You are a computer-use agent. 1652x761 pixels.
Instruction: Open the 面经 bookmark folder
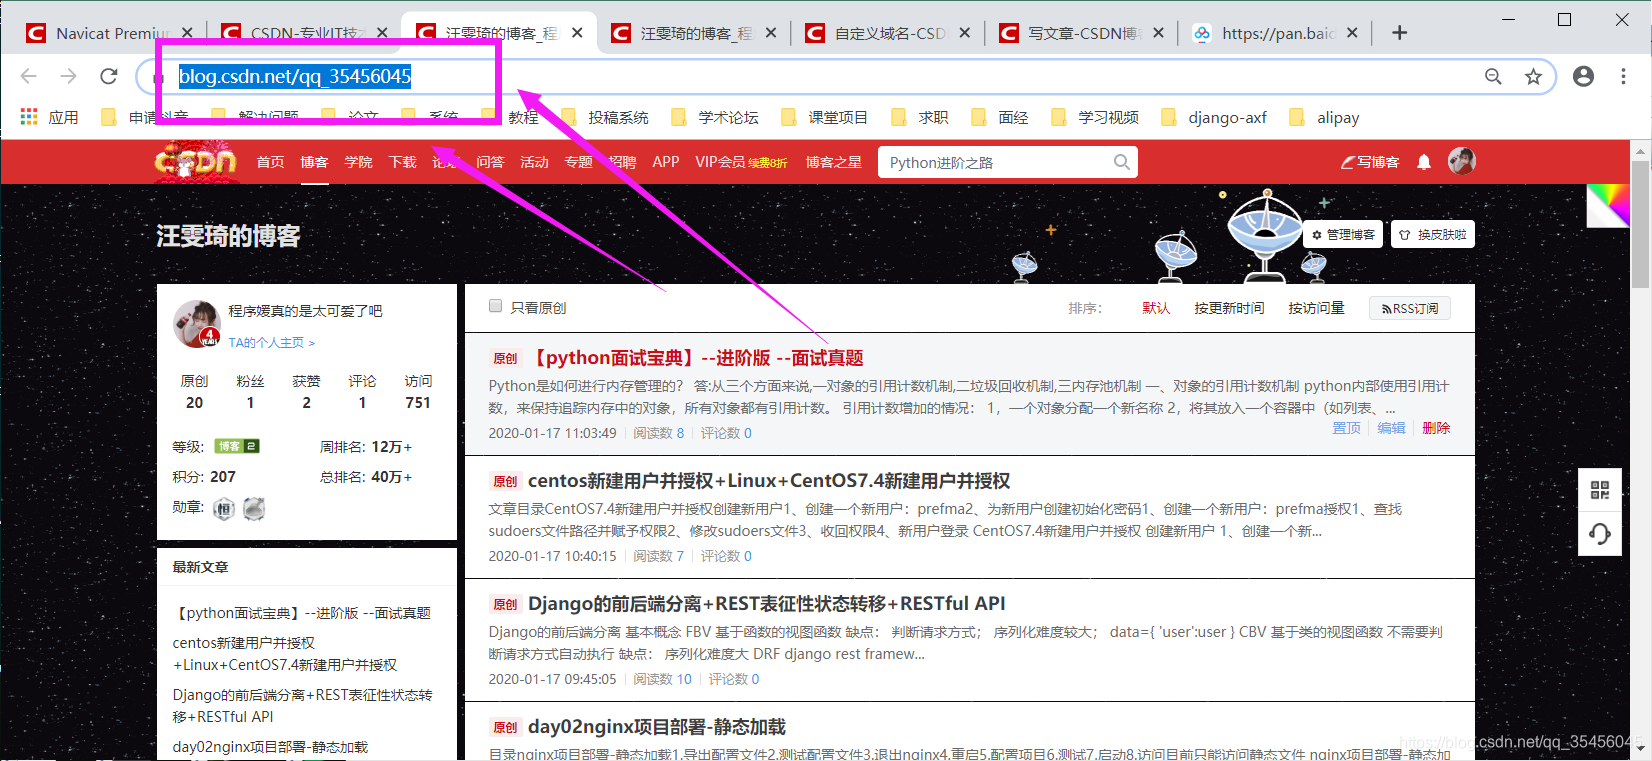1000,117
